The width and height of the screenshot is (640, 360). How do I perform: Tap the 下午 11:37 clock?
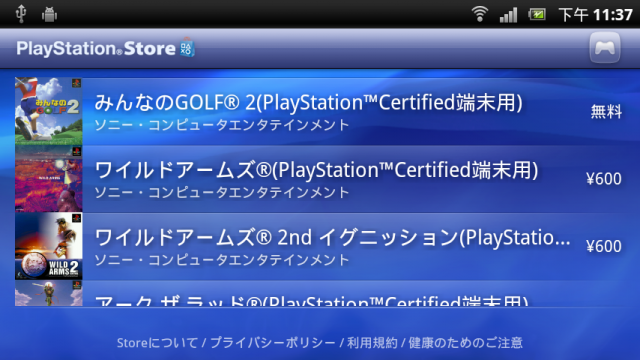596,15
